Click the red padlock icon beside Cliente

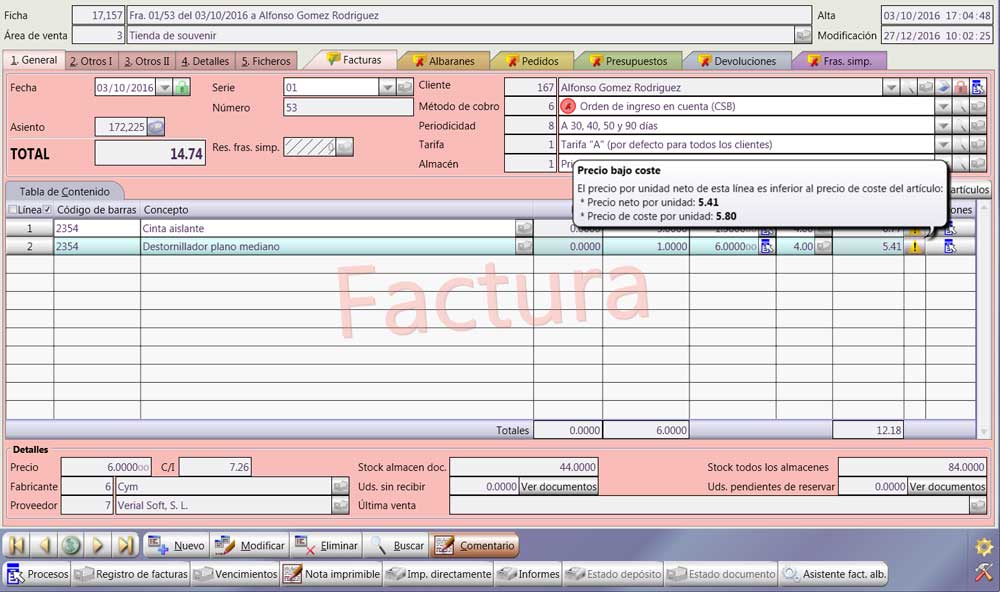click(960, 88)
